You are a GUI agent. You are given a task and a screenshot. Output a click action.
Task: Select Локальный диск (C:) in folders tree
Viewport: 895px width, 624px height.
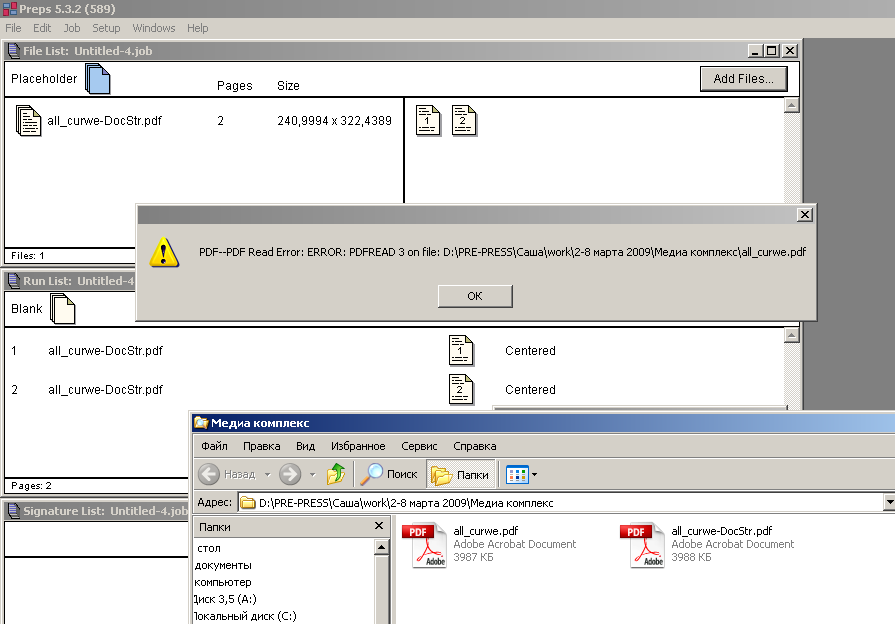tap(245, 616)
